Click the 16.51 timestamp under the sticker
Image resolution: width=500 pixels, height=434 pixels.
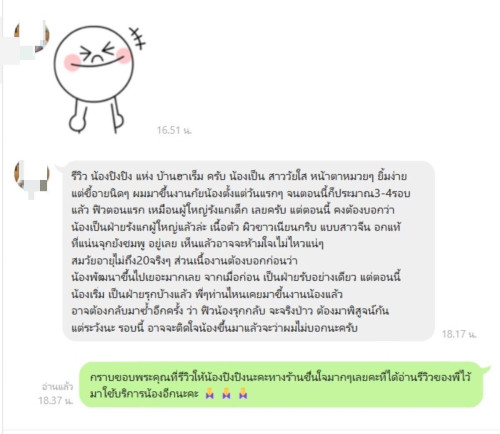(174, 130)
